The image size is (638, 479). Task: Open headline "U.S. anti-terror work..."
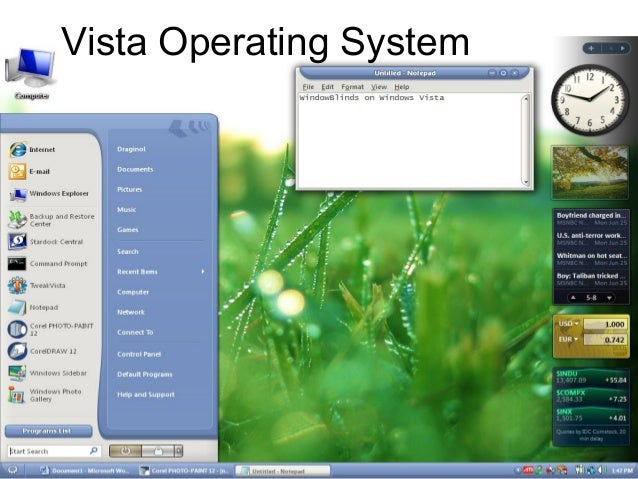(x=591, y=238)
